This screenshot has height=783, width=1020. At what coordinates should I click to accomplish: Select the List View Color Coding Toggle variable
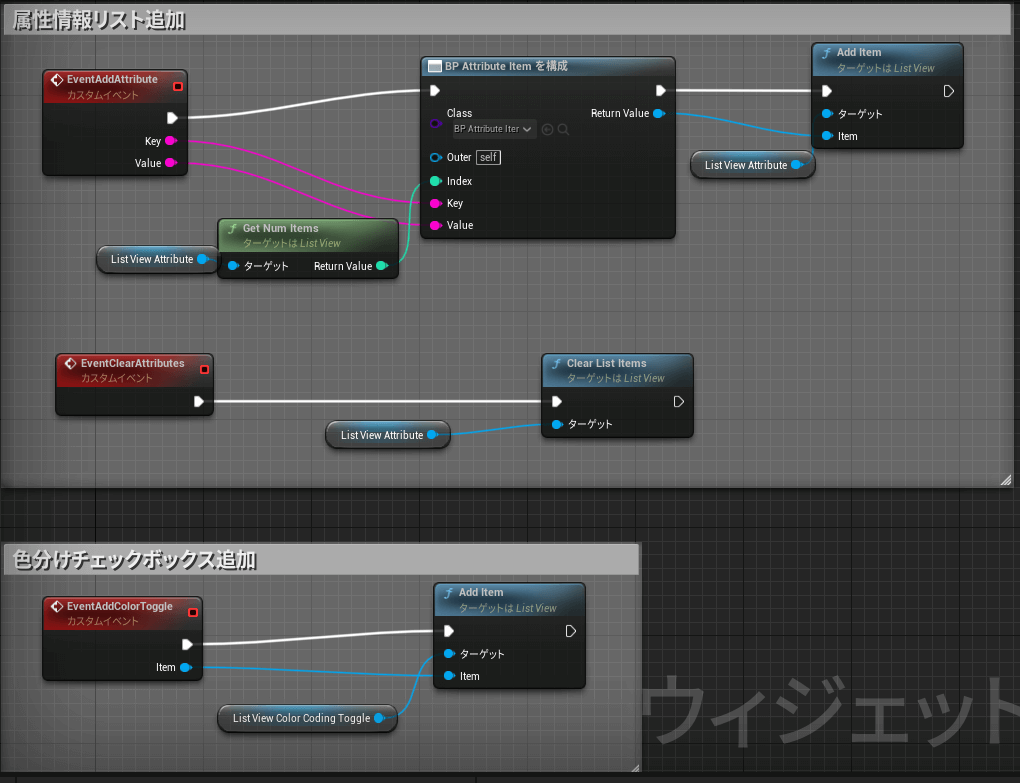[301, 718]
